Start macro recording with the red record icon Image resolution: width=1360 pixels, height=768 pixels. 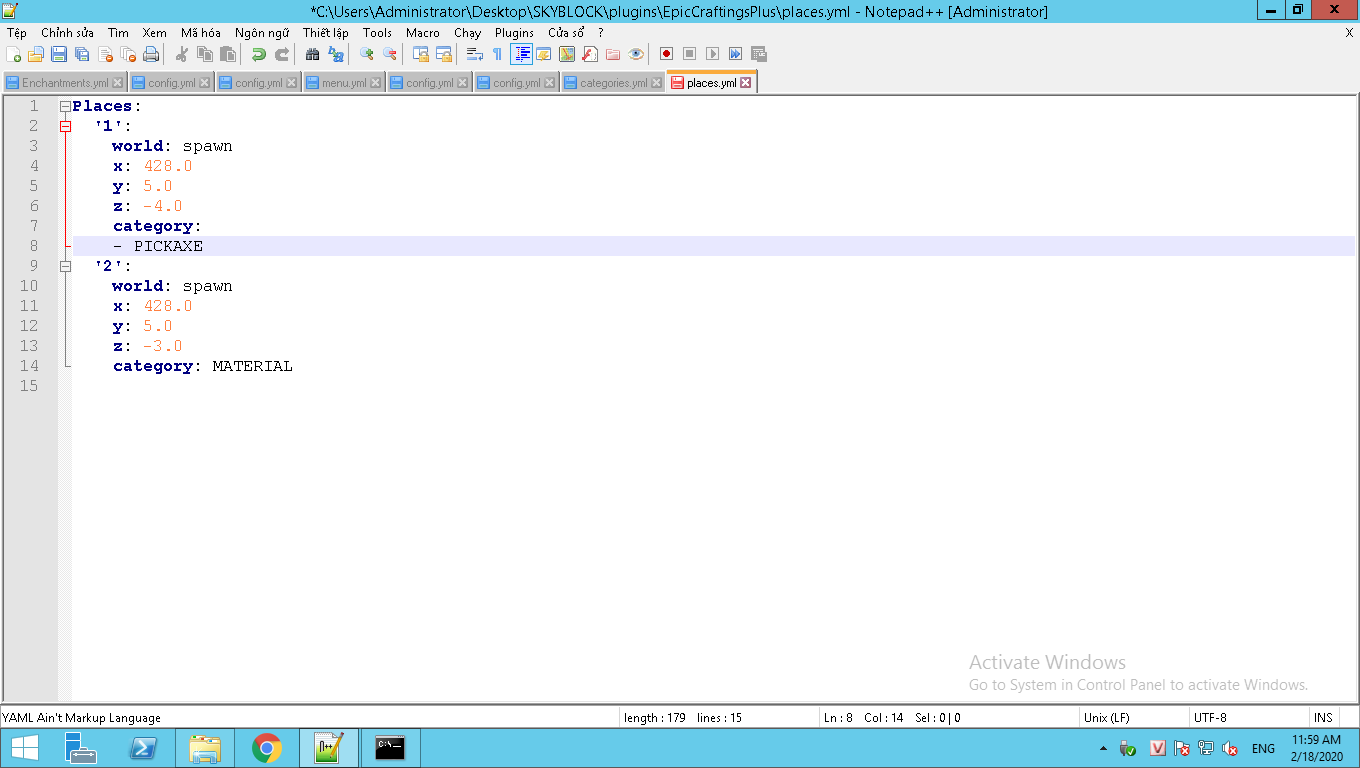tap(666, 54)
